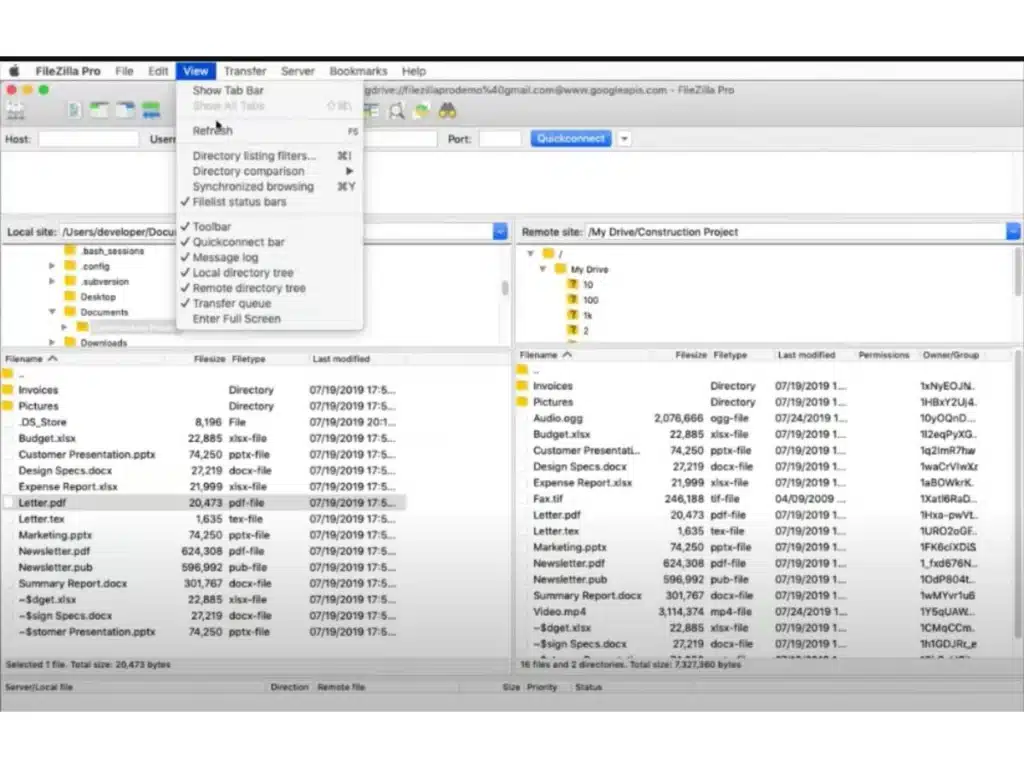Toggle Remote directory tree menu entry
This screenshot has width=1024, height=768.
click(249, 288)
